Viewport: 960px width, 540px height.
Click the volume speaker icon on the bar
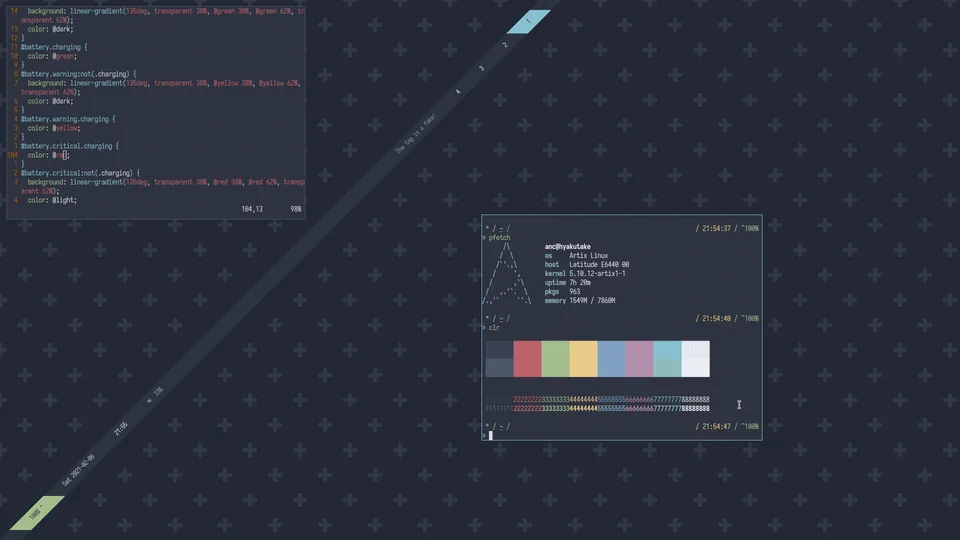[149, 400]
